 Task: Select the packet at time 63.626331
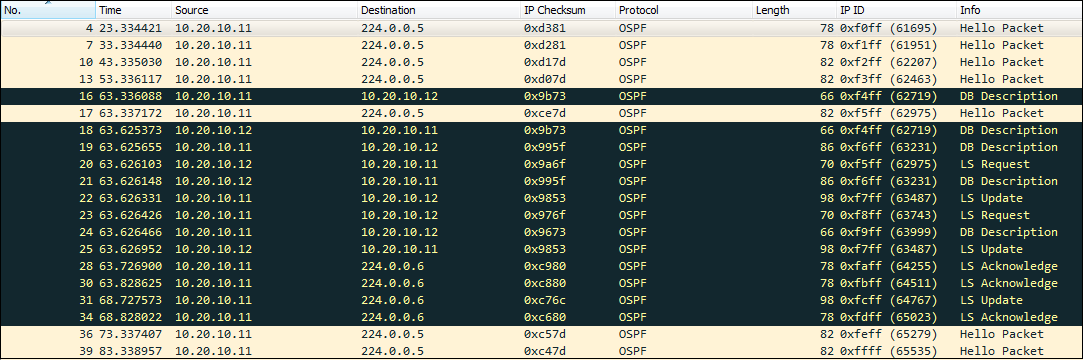coord(542,198)
